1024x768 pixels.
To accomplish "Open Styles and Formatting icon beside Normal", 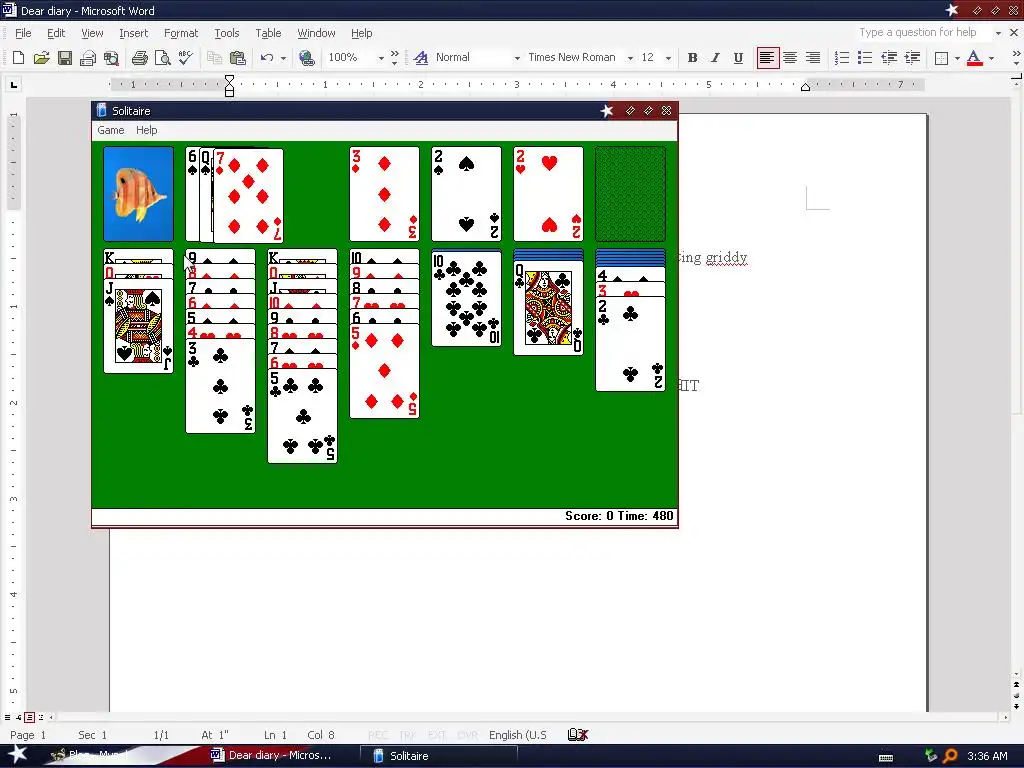I will pos(421,57).
